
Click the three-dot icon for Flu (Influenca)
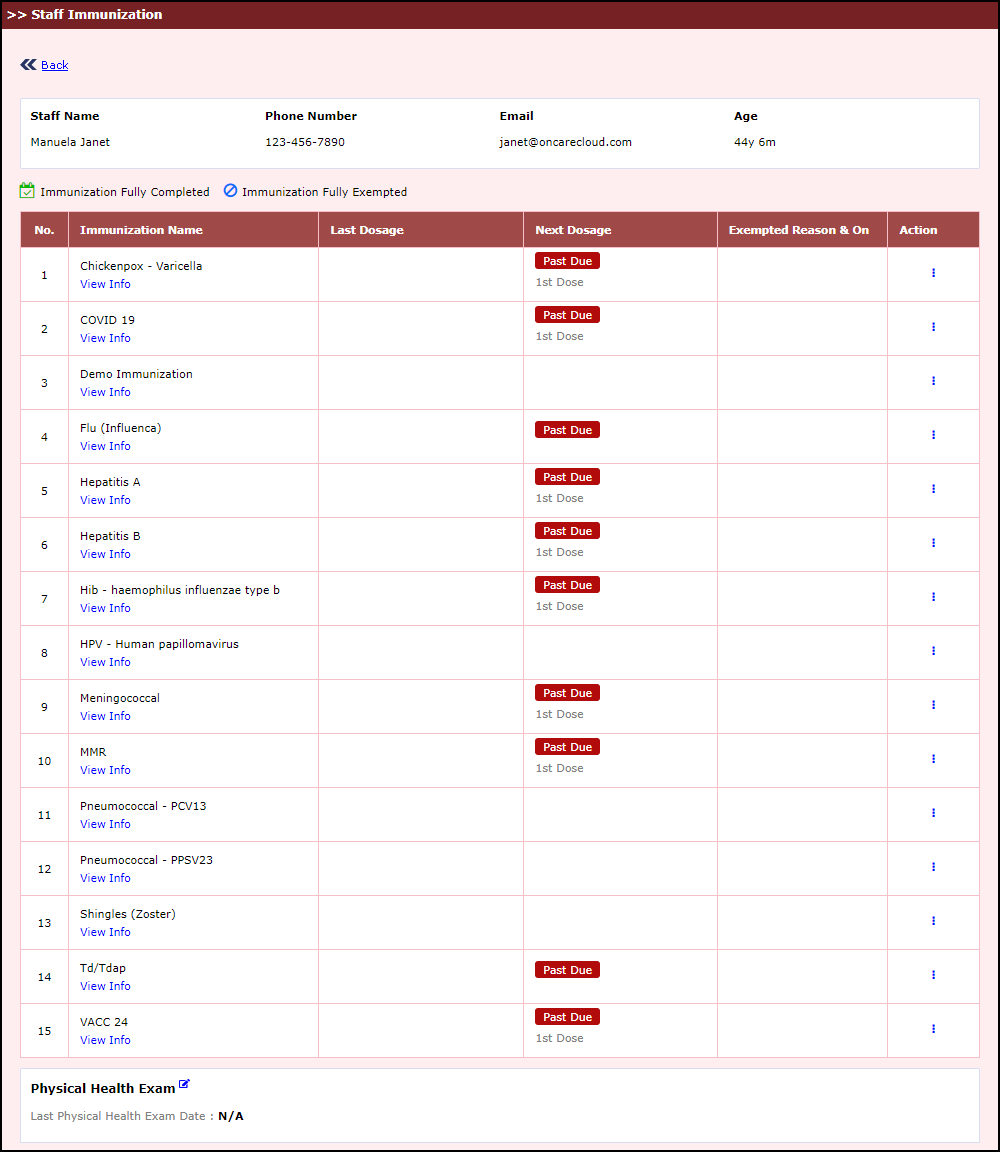tap(933, 435)
